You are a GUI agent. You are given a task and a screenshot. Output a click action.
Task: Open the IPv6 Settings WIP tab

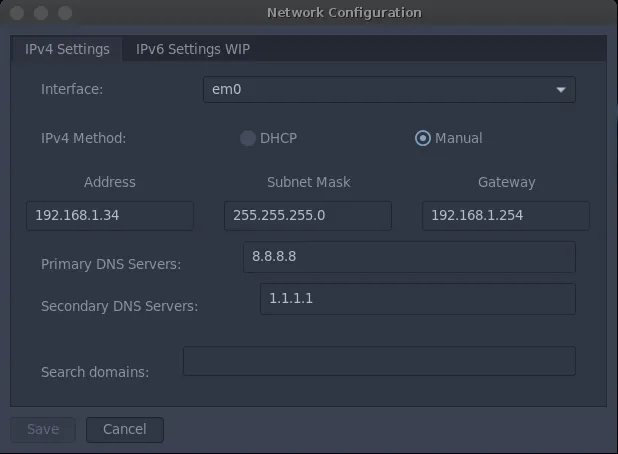(x=193, y=49)
